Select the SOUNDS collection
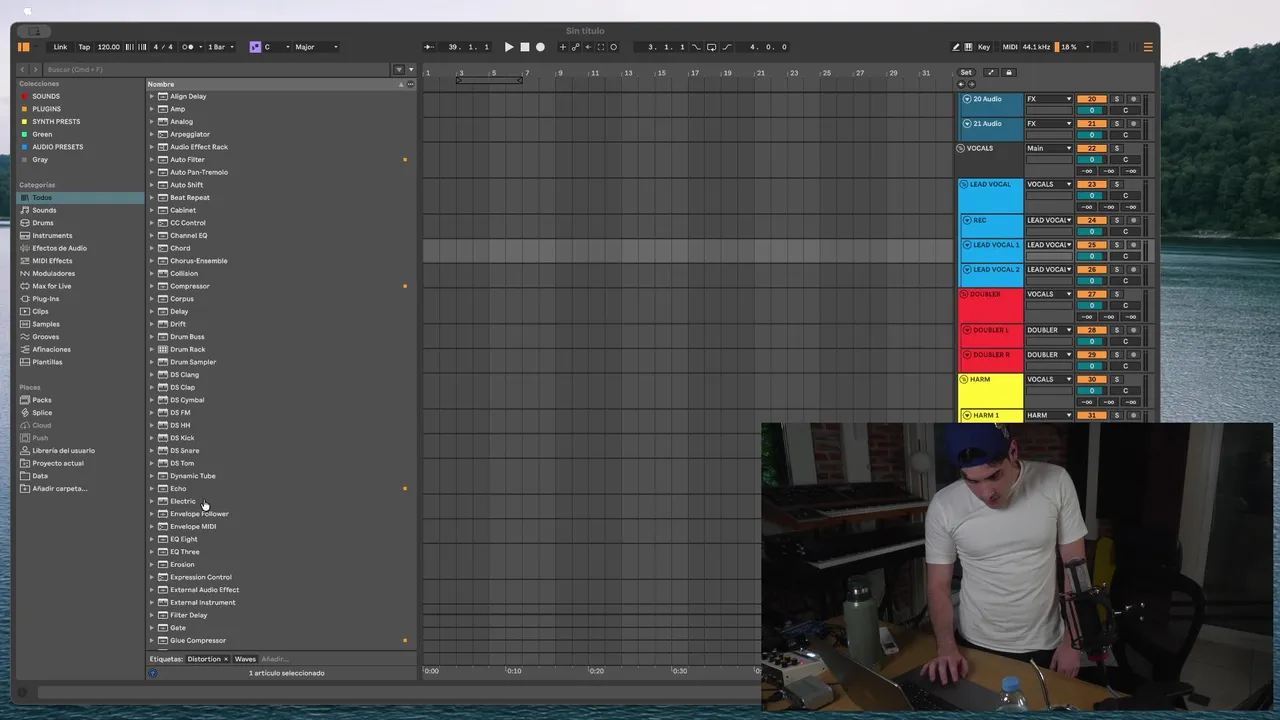Image resolution: width=1280 pixels, height=720 pixels. click(45, 96)
